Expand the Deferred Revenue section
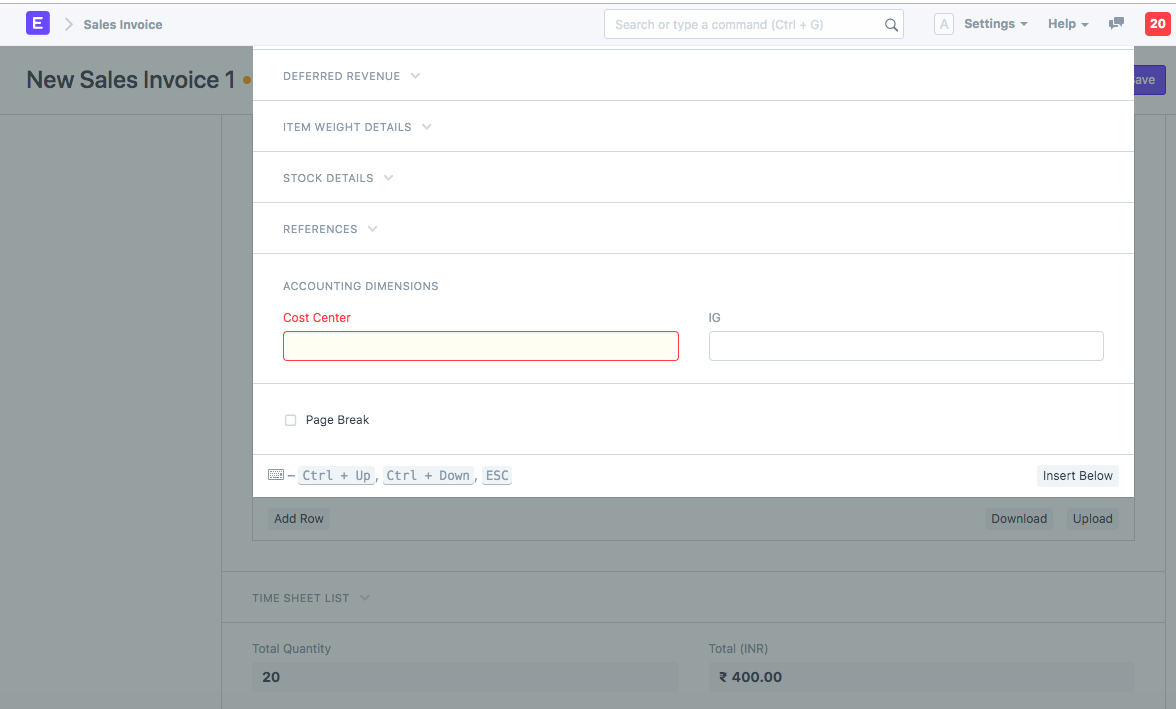The width and height of the screenshot is (1176, 709). pos(352,75)
